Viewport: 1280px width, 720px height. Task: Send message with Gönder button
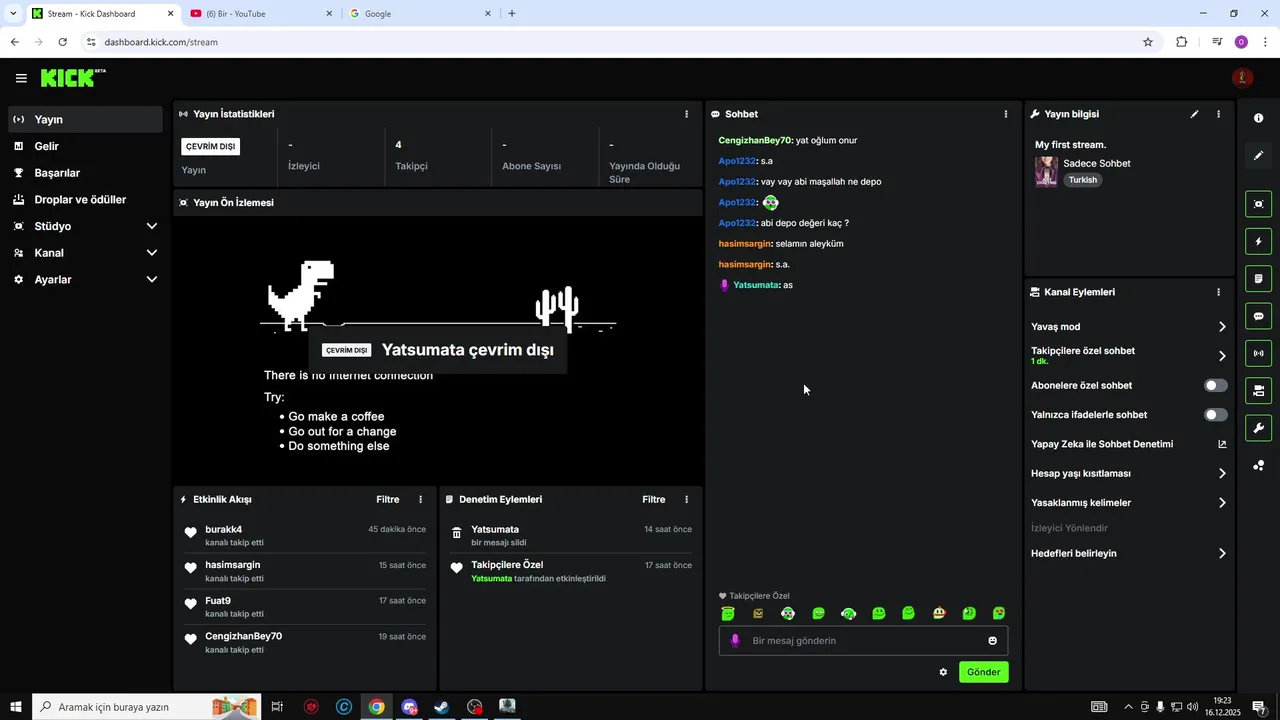tap(984, 672)
